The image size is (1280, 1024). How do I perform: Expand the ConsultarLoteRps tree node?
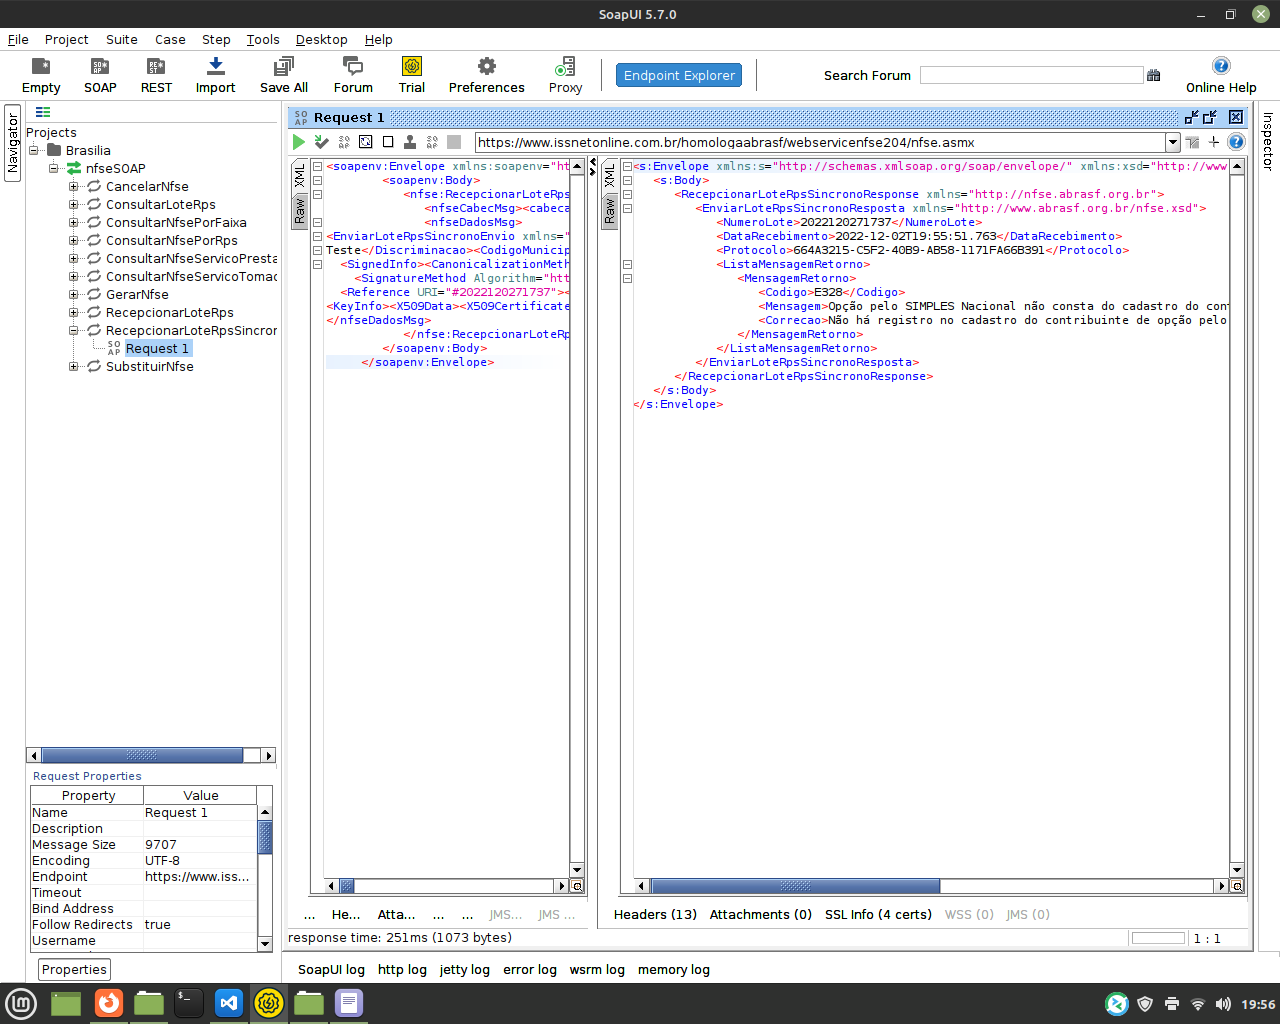click(x=73, y=204)
